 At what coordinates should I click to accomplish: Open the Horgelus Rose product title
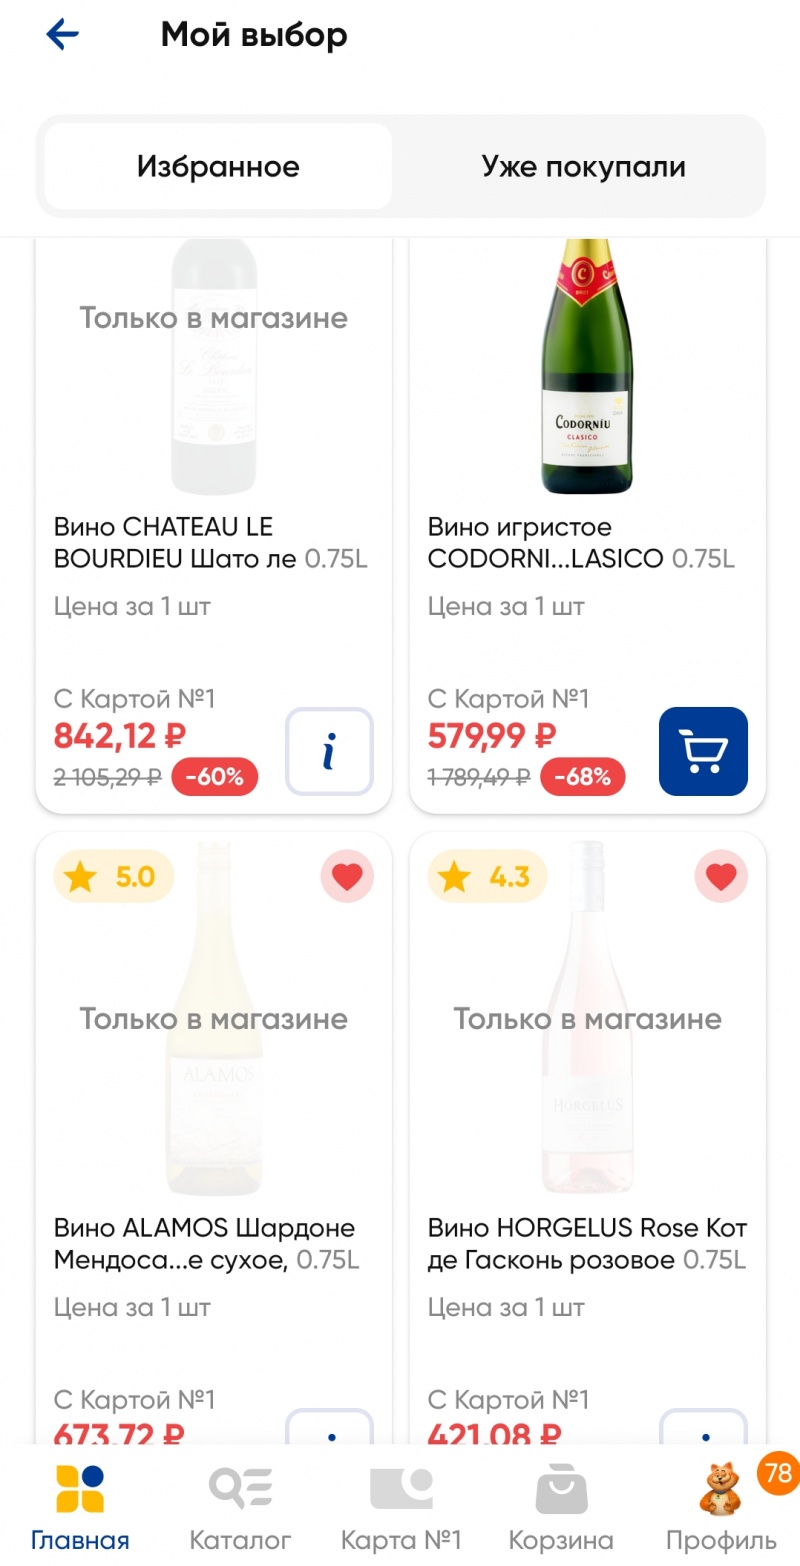click(x=587, y=1243)
